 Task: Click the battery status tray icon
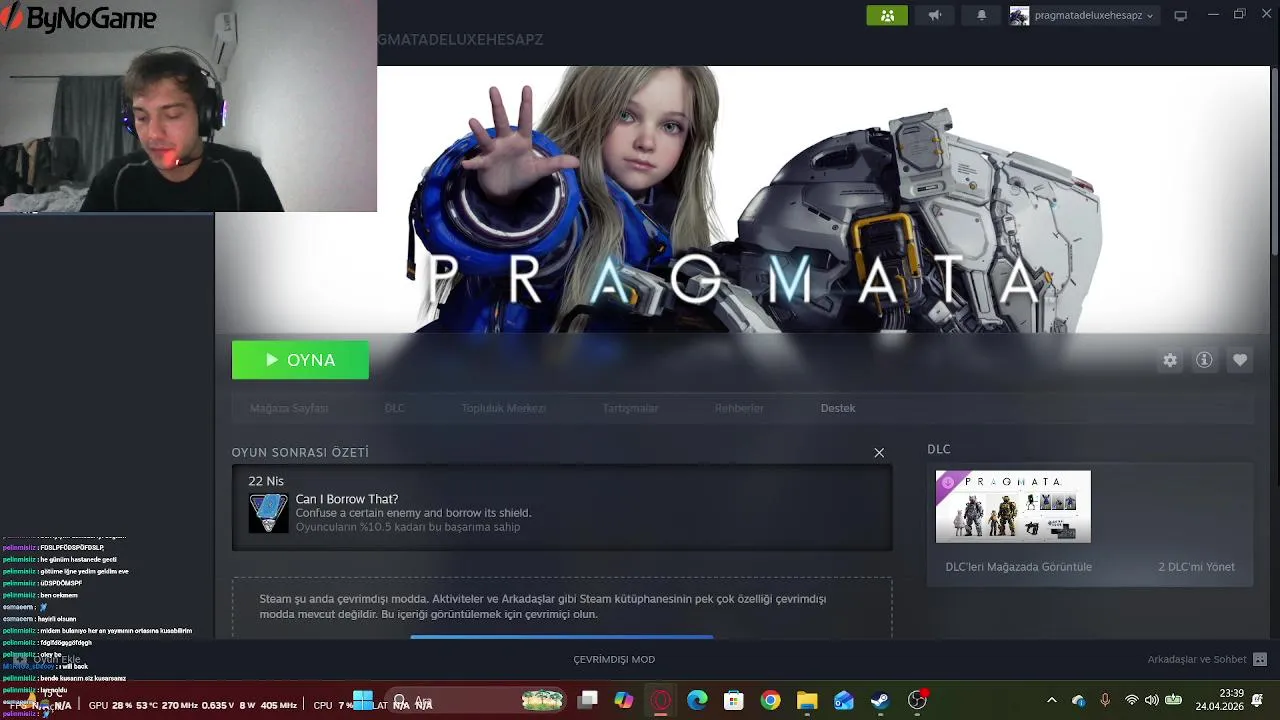pos(1174,701)
